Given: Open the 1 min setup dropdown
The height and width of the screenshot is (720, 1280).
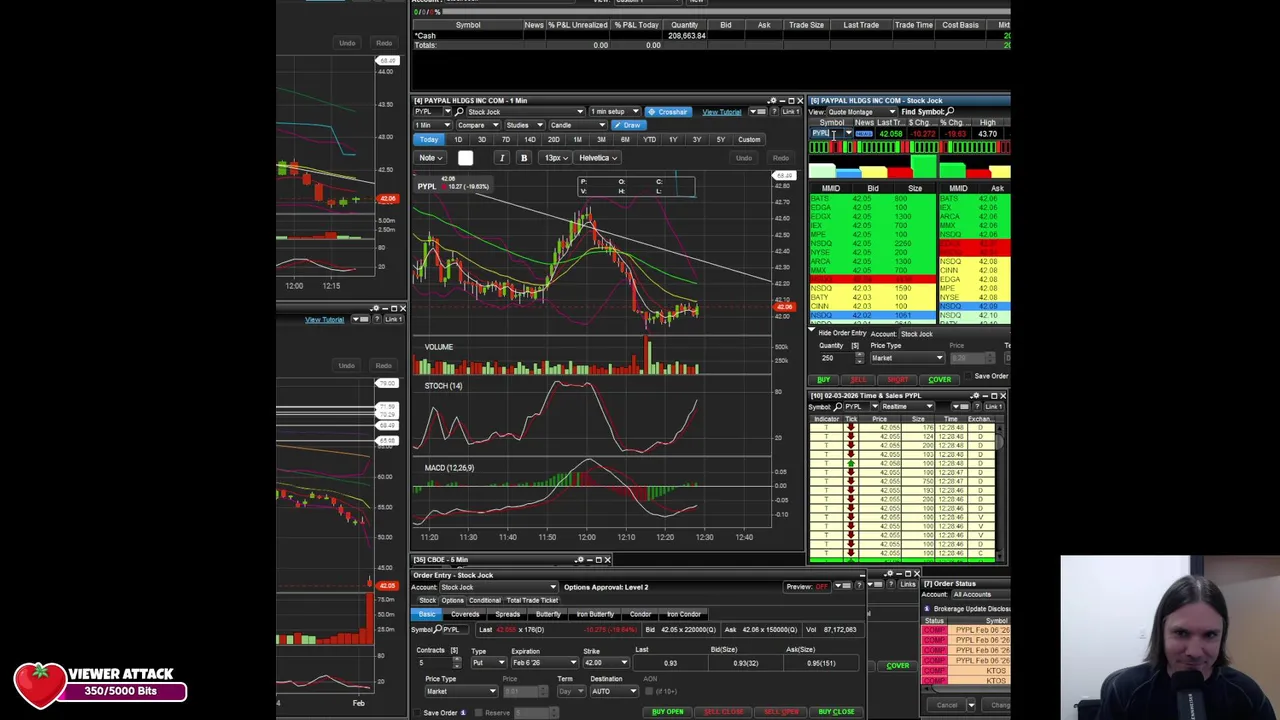Looking at the screenshot, I should point(614,111).
